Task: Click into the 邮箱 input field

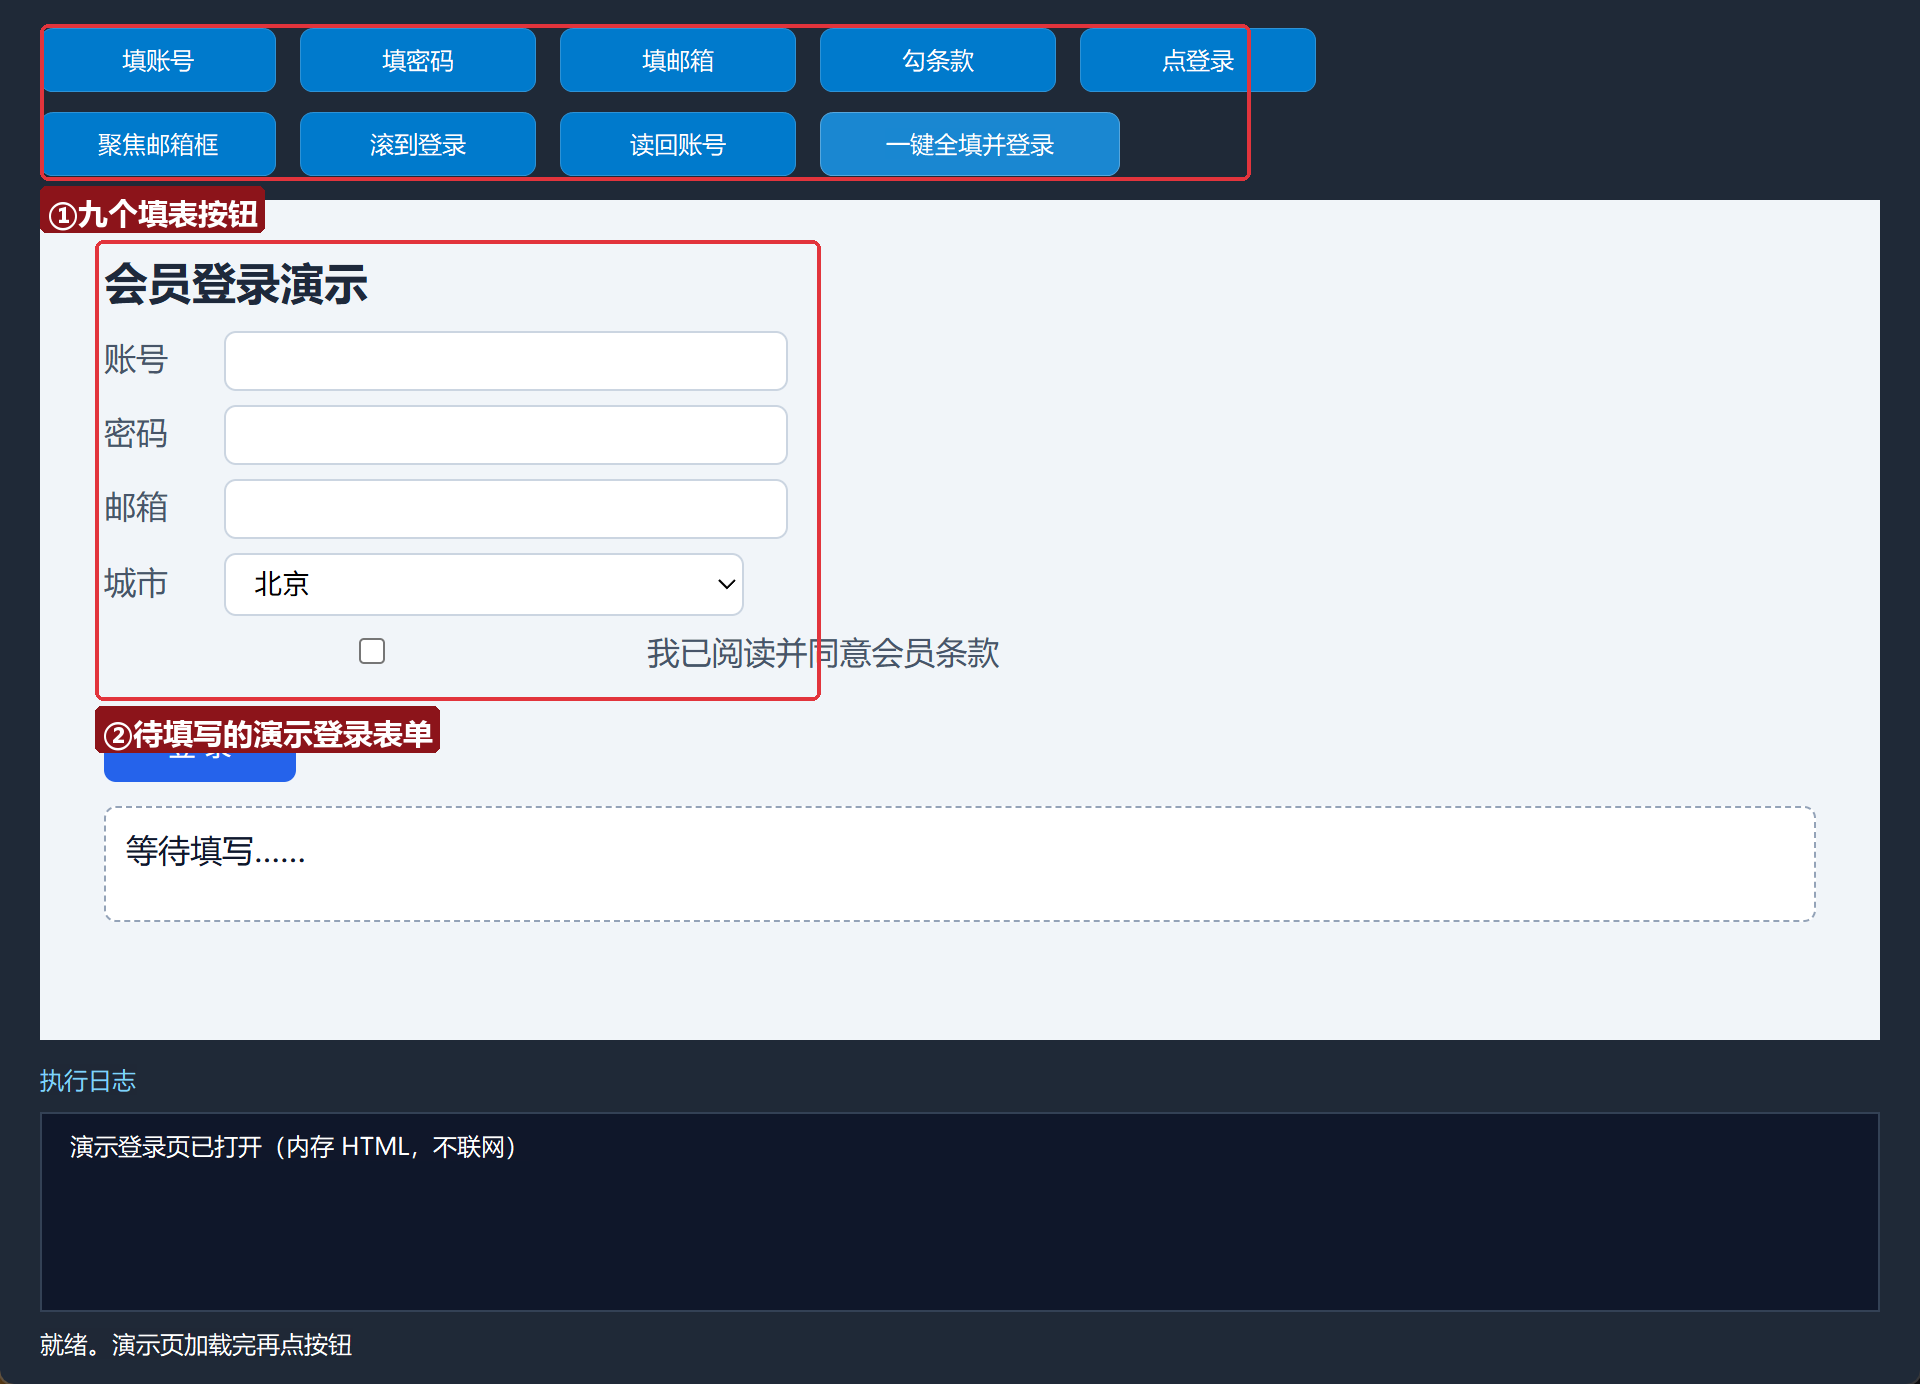Action: pyautogui.click(x=506, y=509)
